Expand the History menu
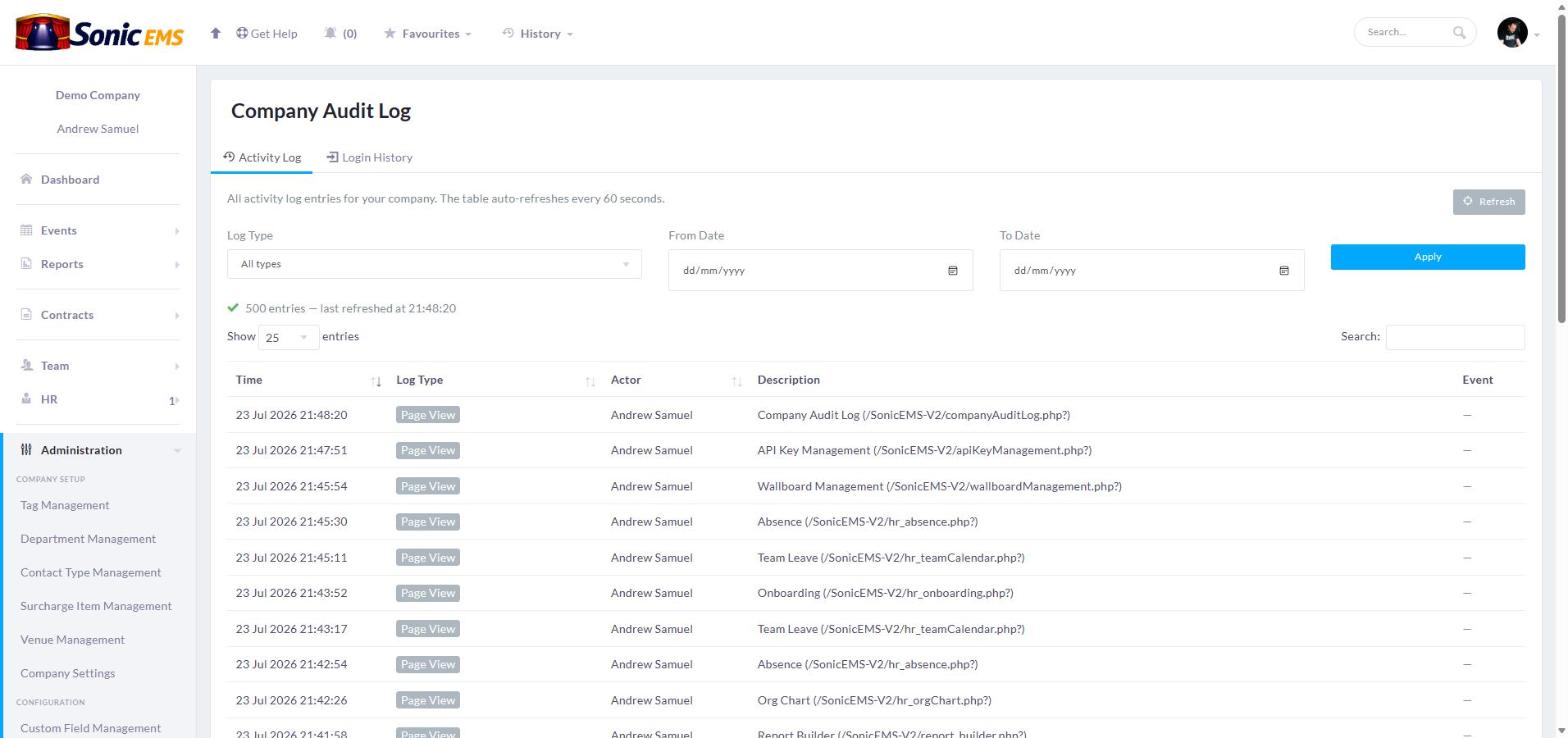 [537, 33]
